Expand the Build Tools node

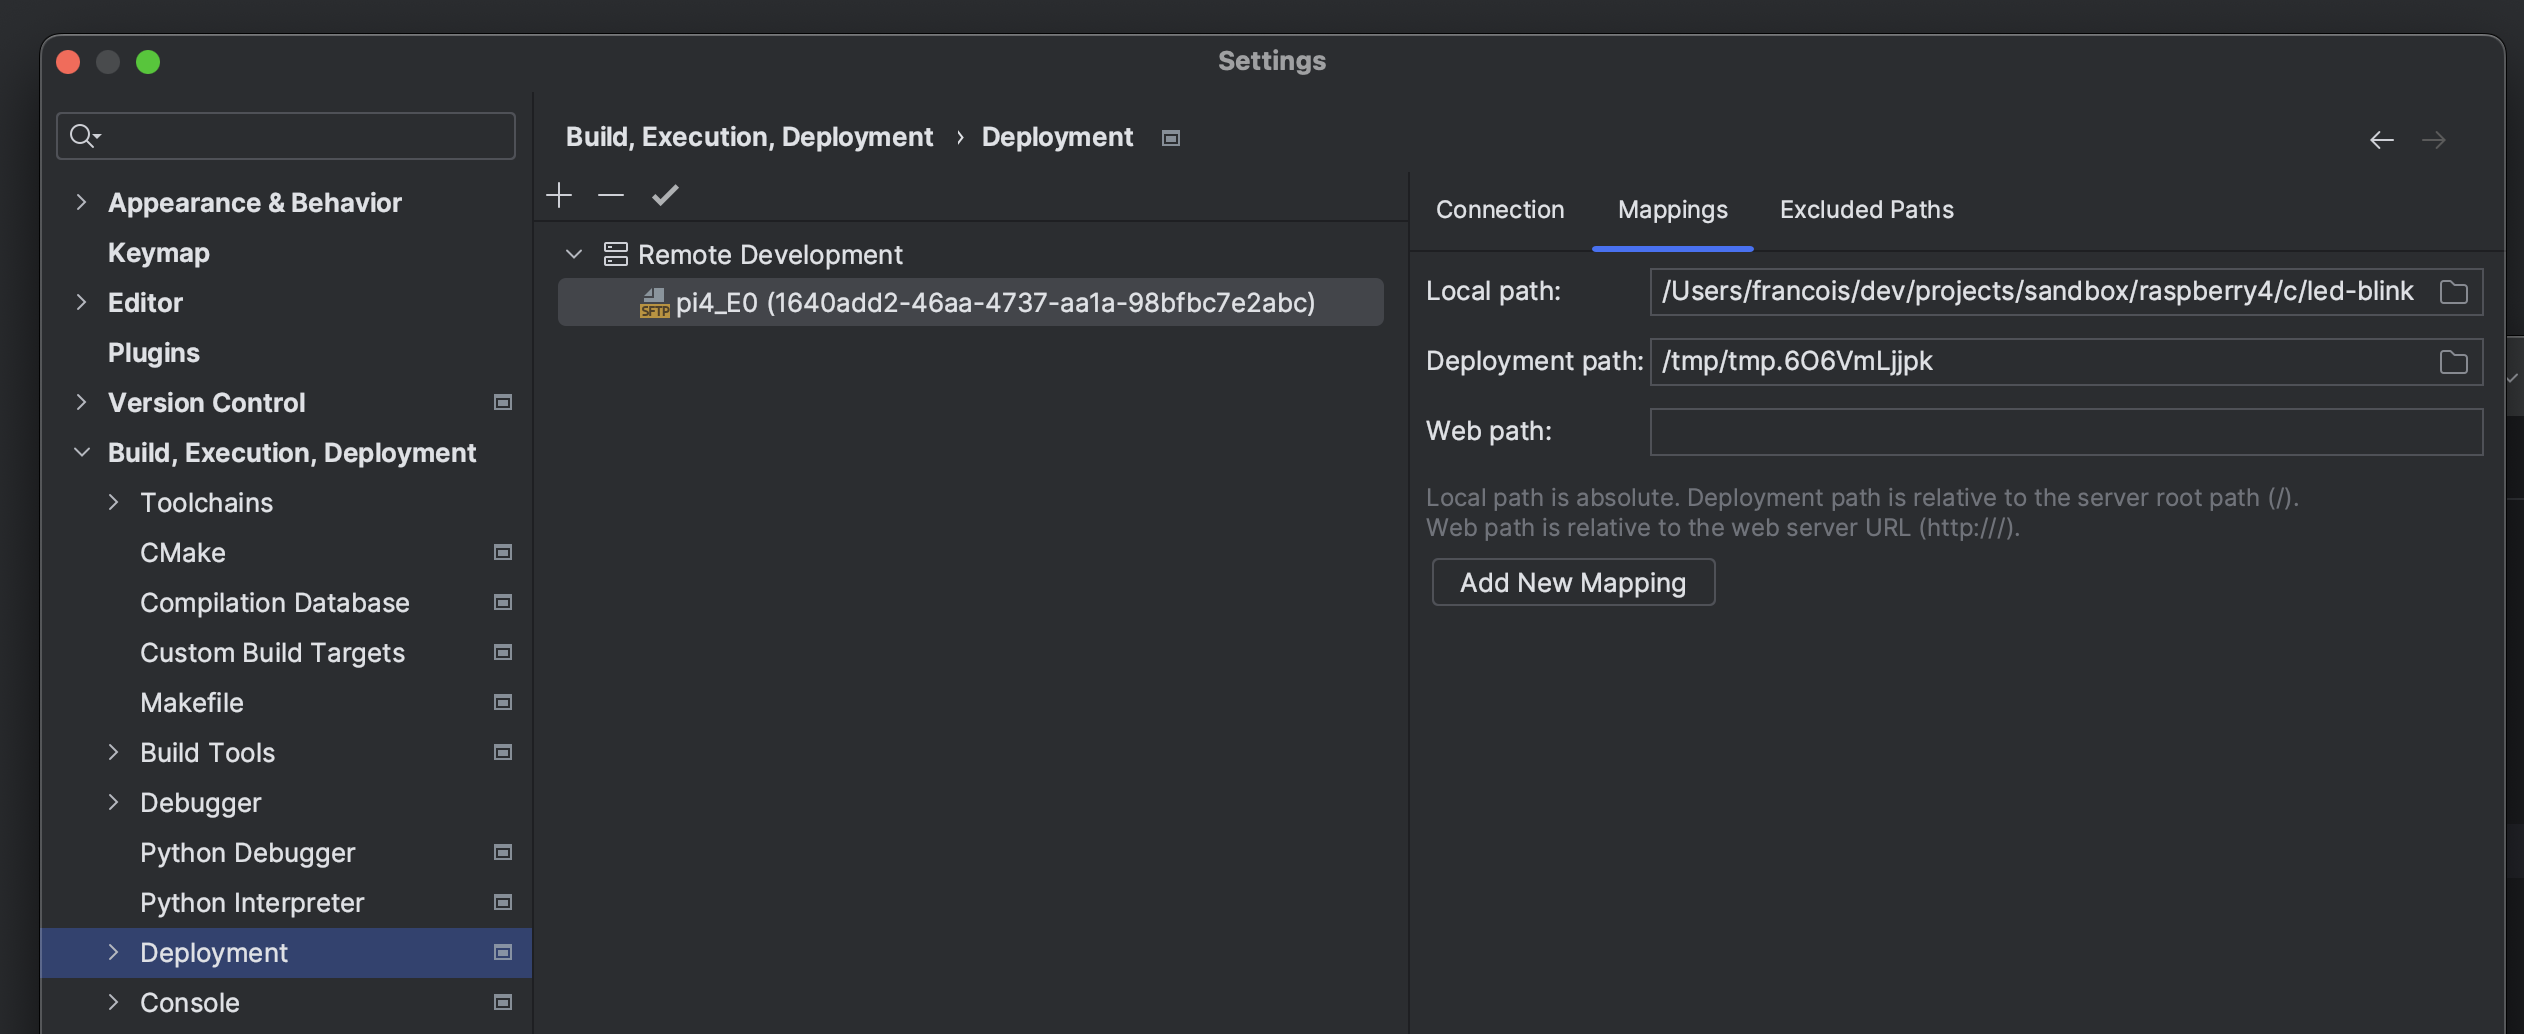click(113, 752)
